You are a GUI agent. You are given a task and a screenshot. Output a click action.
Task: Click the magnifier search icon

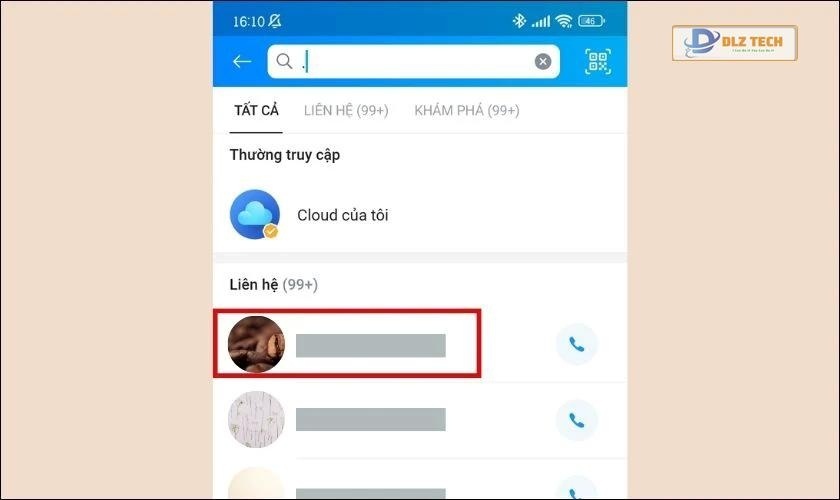coord(284,61)
